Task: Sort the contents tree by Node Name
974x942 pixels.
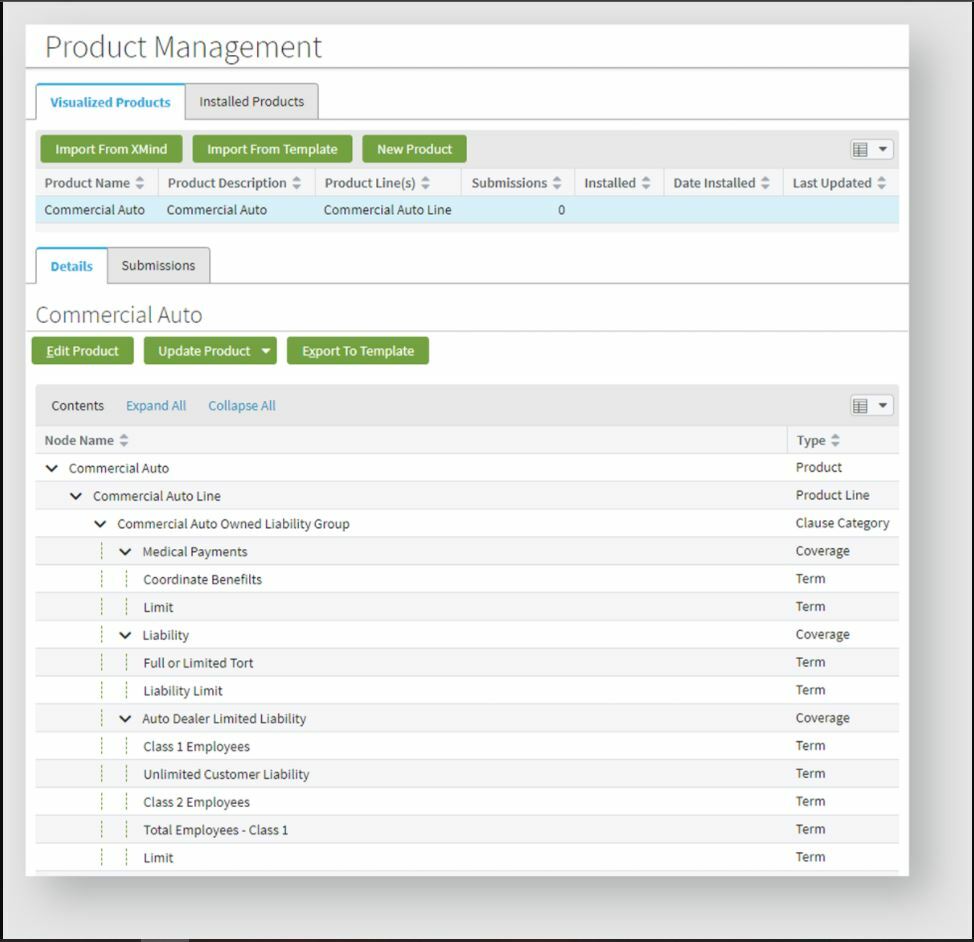Action: click(x=124, y=440)
